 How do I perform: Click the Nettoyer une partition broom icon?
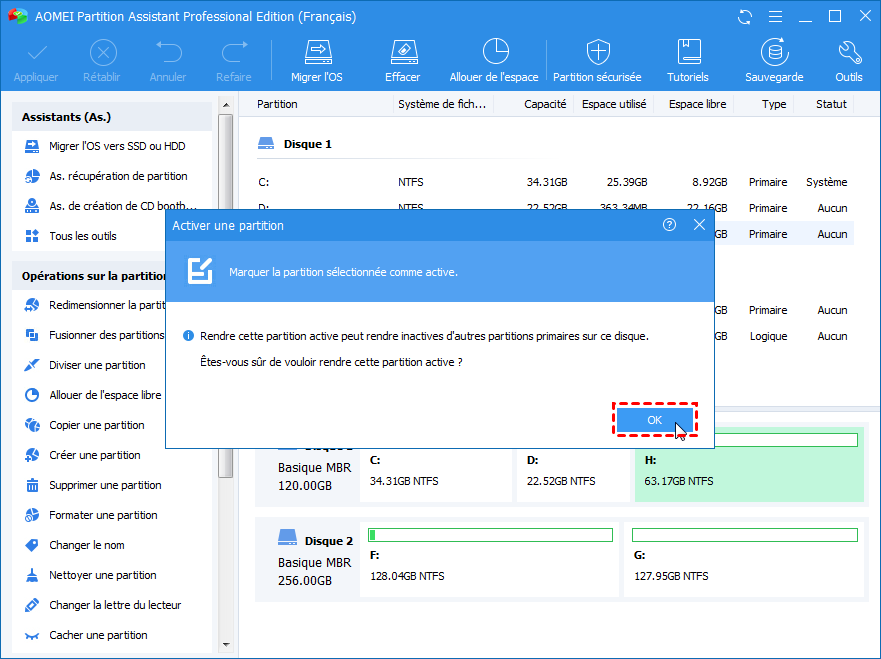click(x=32, y=575)
